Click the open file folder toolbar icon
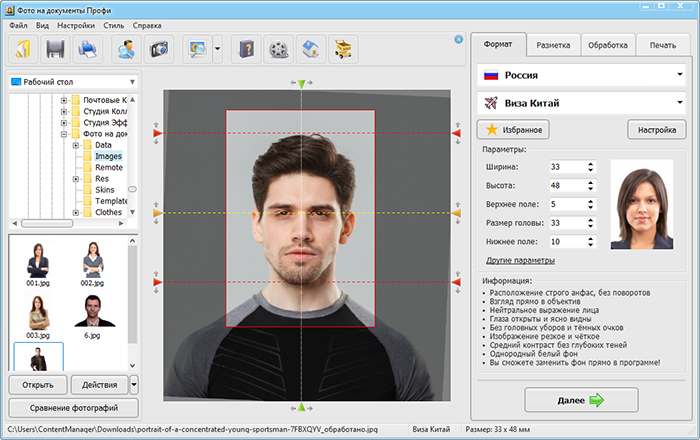 pyautogui.click(x=23, y=48)
